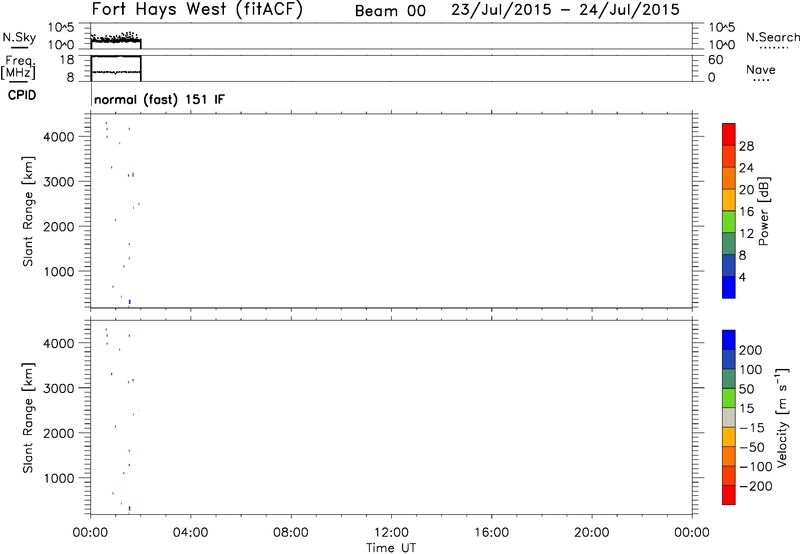Screen dimensions: 800x554
Task: Click the '-200' label on Velocity colorbar
Action: pos(756,486)
